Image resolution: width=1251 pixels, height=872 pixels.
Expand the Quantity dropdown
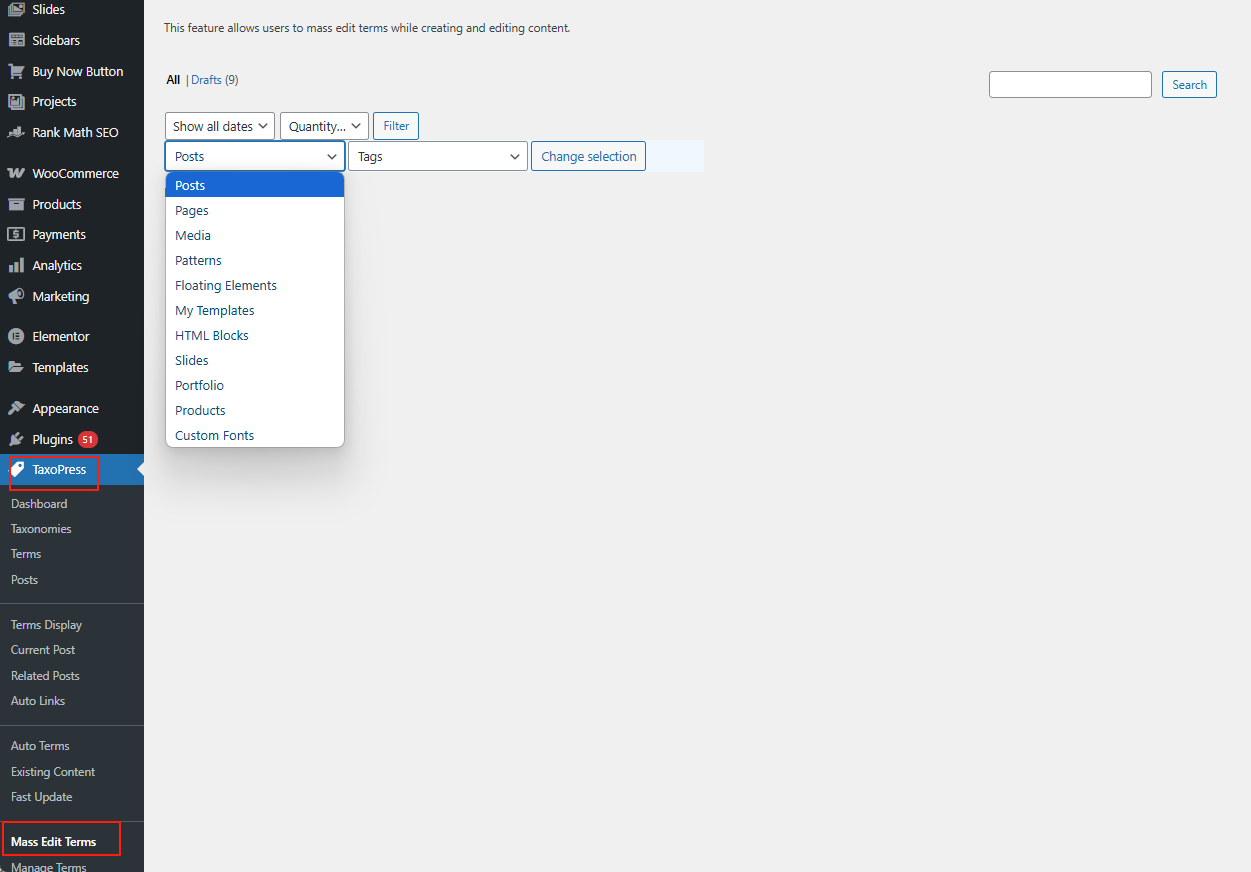tap(324, 126)
